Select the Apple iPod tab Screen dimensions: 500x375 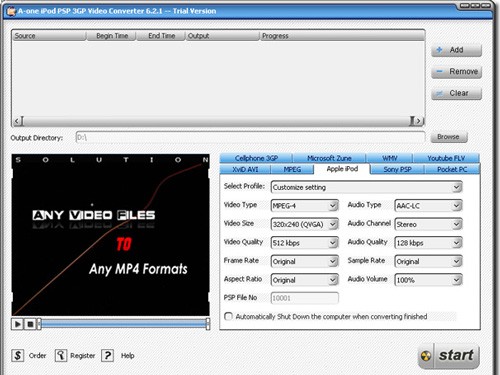click(342, 169)
